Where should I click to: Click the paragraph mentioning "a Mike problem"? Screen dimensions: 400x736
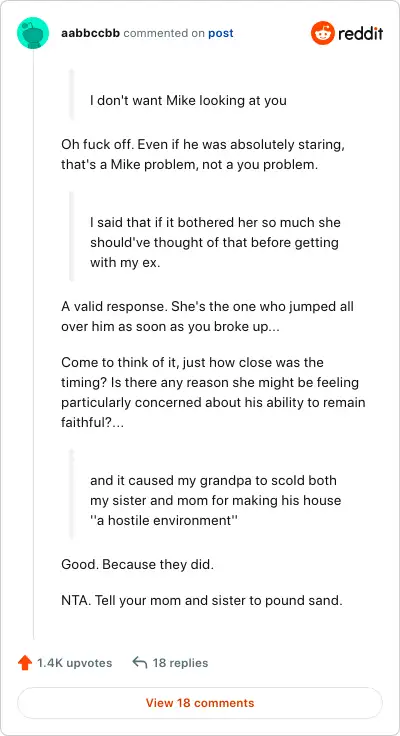coord(203,155)
